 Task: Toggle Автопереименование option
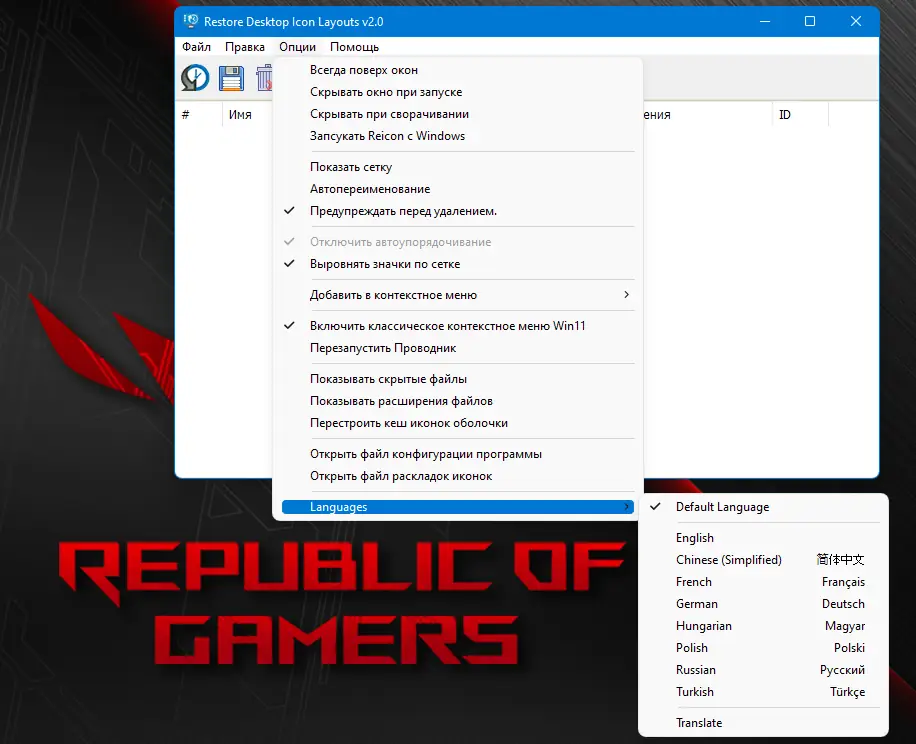(x=458, y=189)
